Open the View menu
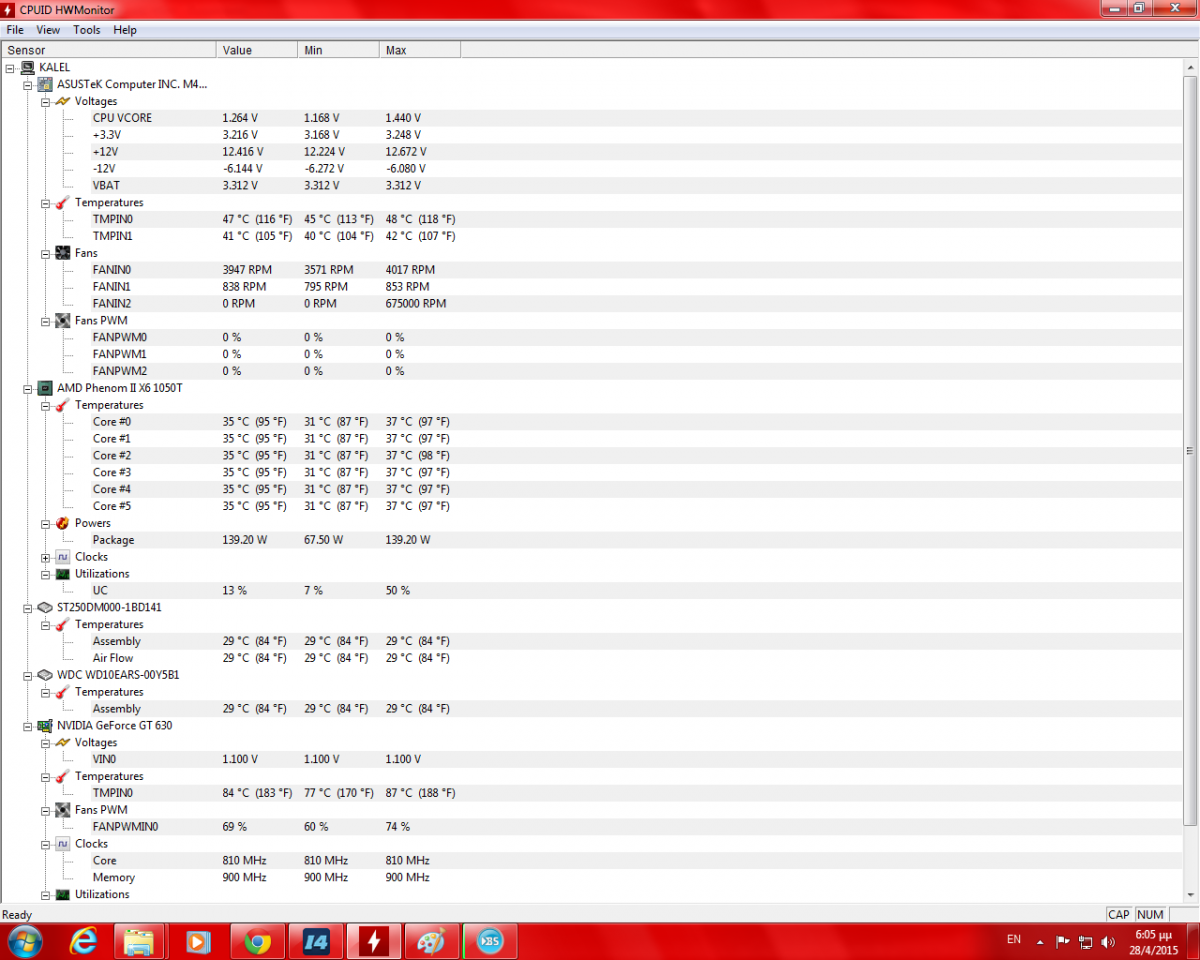This screenshot has height=960, width=1200. pyautogui.click(x=48, y=30)
